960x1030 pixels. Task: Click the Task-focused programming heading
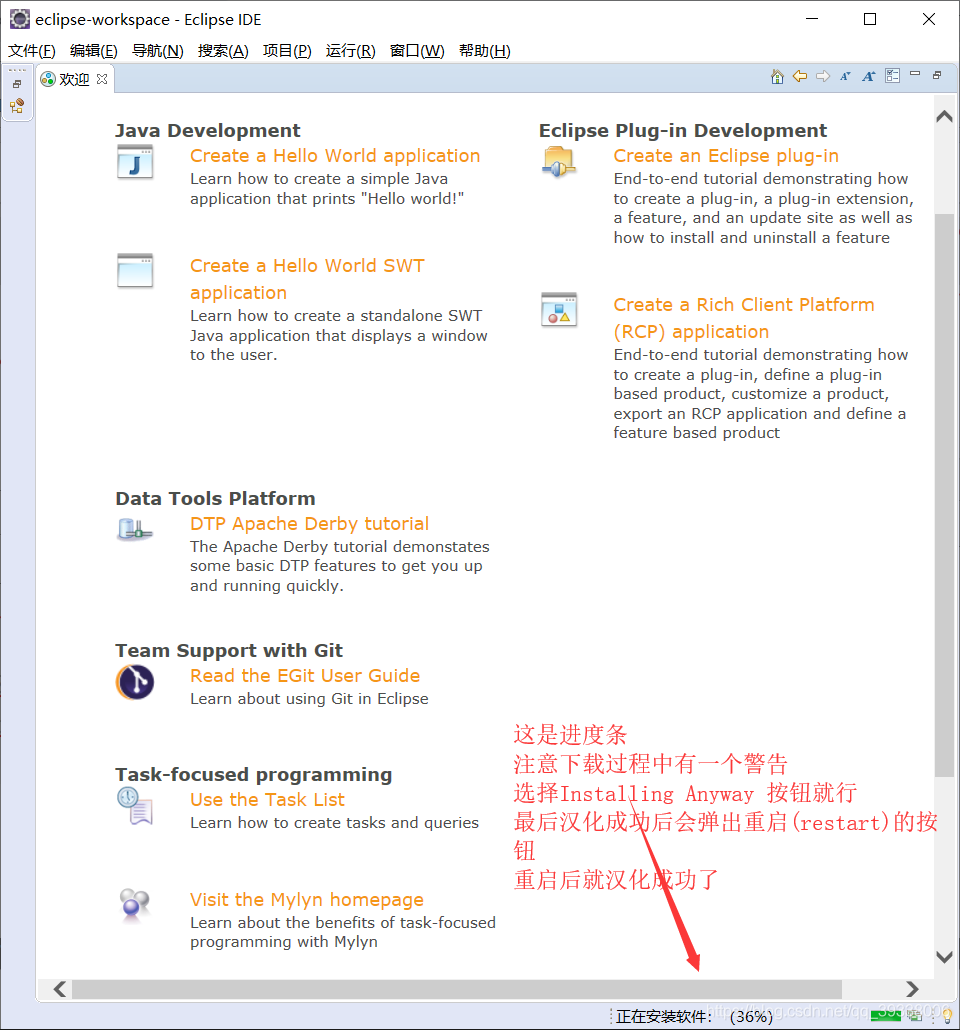(254, 774)
